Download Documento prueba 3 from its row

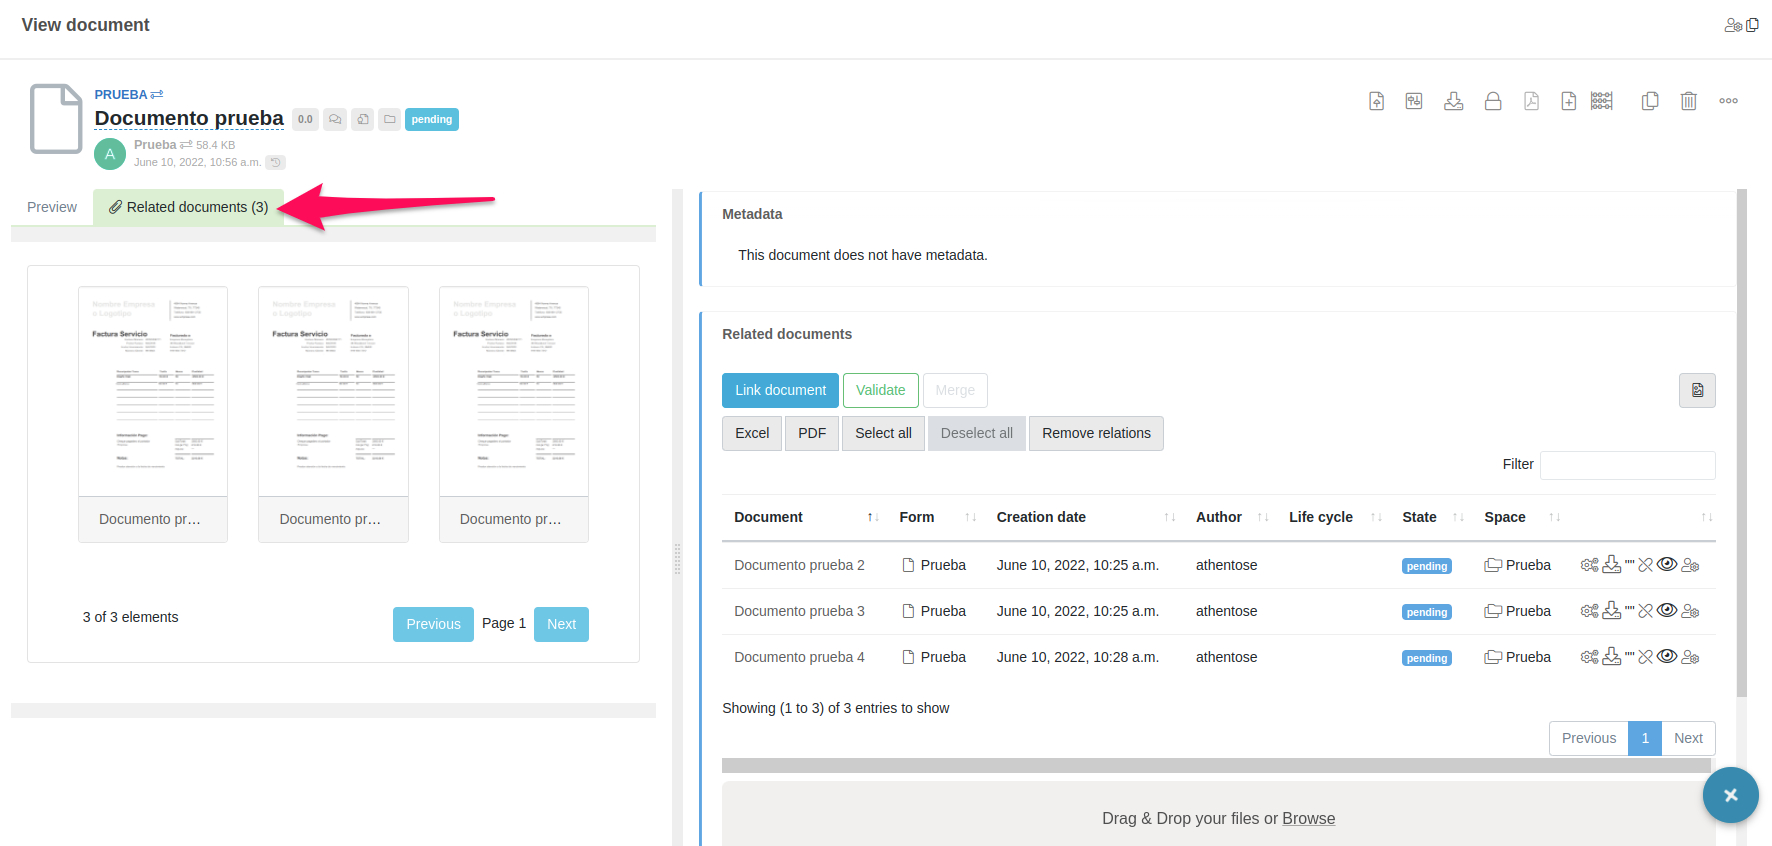point(1611,611)
